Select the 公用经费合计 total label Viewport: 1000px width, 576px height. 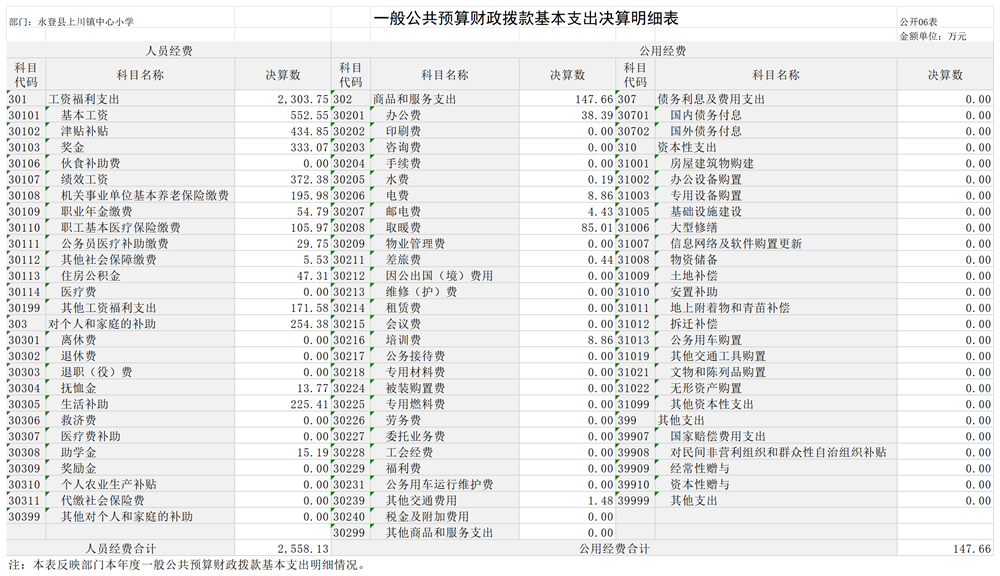[614, 549]
